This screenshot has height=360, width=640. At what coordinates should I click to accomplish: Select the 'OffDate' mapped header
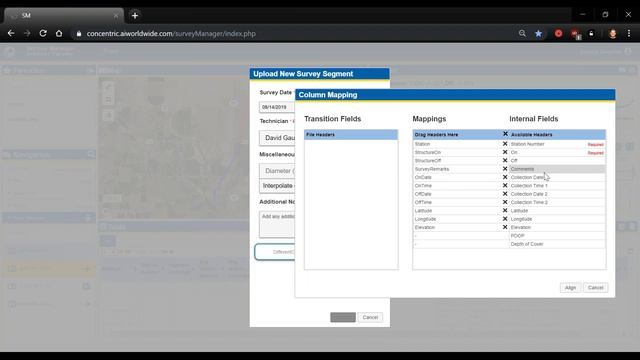[x=423, y=194]
